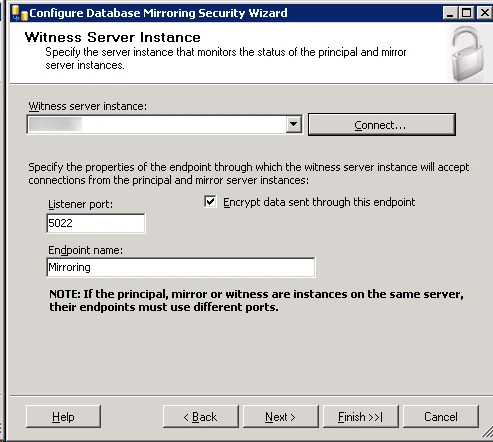The image size is (493, 442).
Task: Open Help for this wizard page
Action: pos(63,417)
